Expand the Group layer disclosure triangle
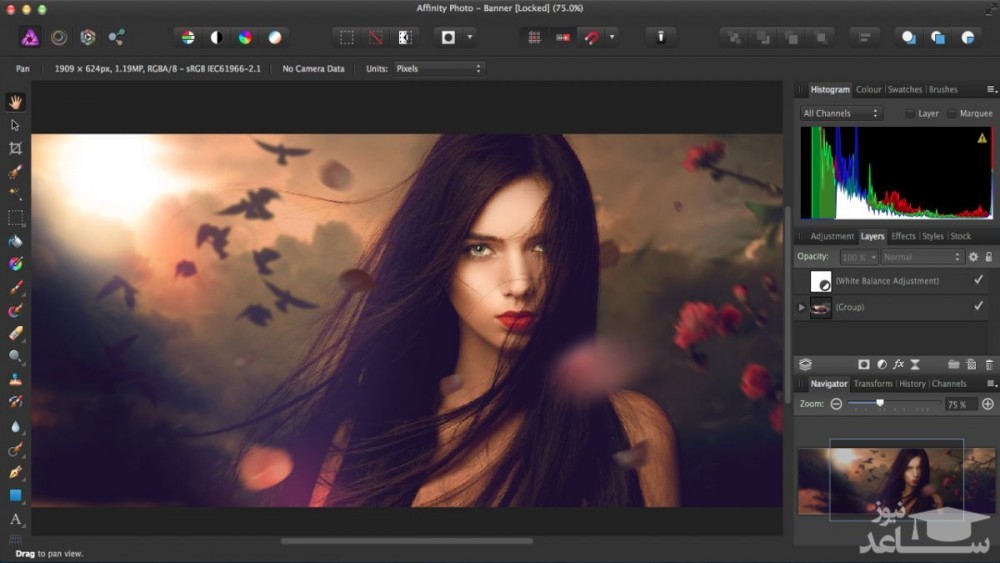The image size is (1000, 563). point(802,307)
